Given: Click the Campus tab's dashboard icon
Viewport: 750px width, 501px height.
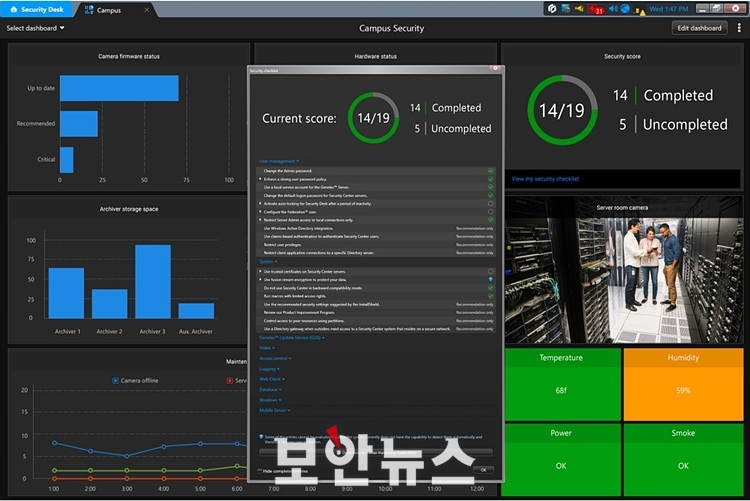Looking at the screenshot, I should 89,10.
